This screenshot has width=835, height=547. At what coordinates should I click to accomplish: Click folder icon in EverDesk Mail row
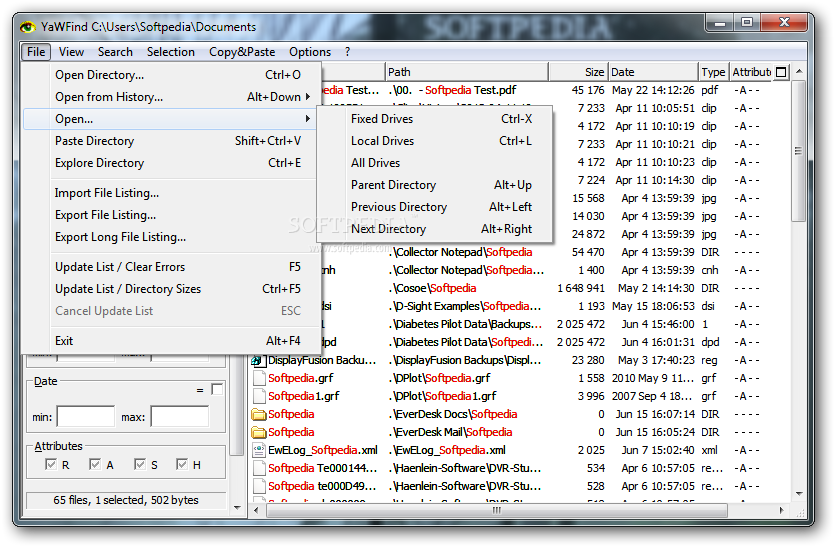click(259, 432)
